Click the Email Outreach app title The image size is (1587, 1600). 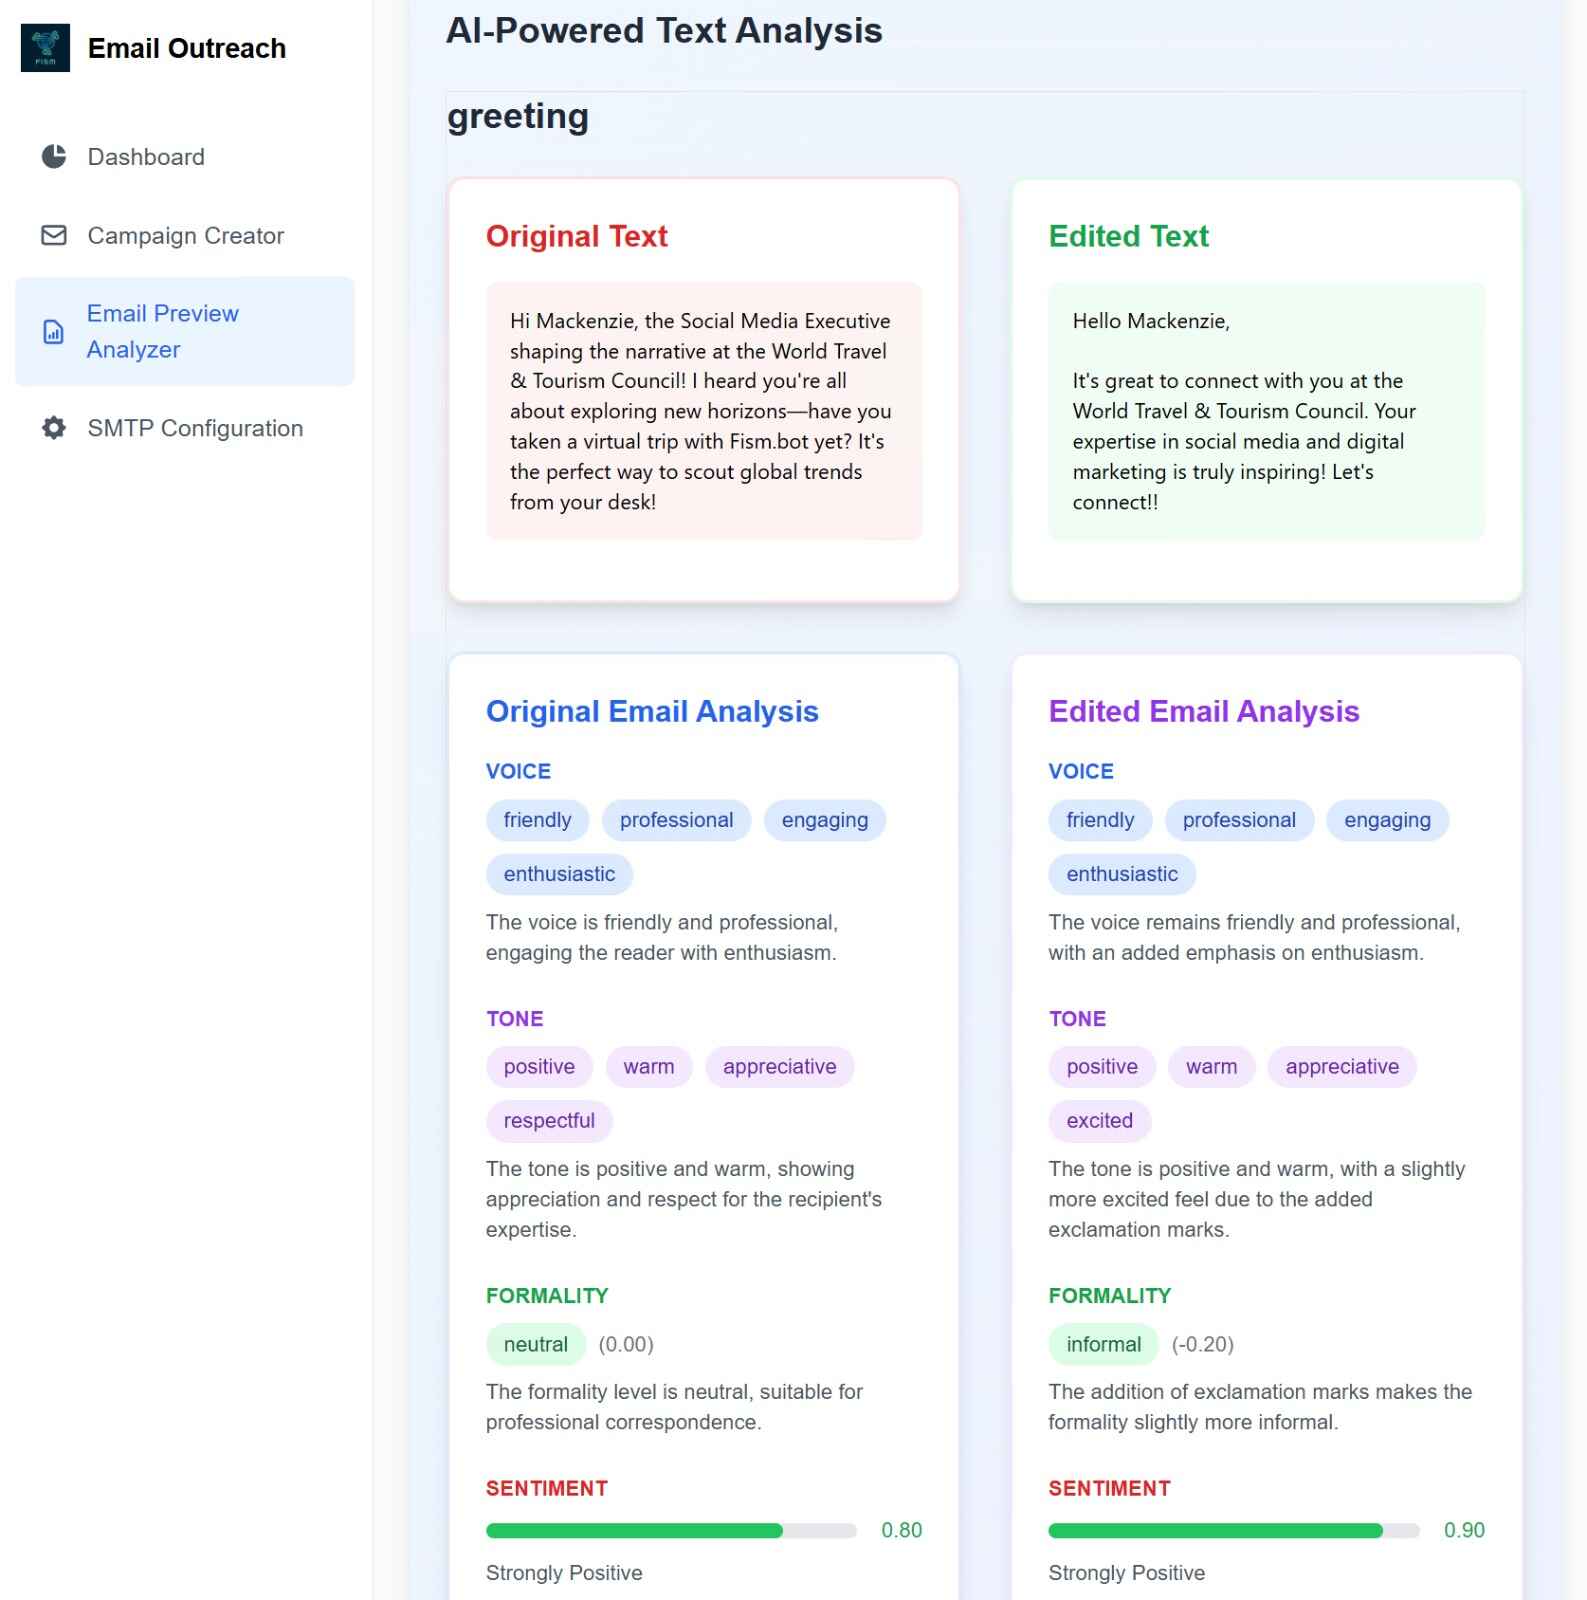click(x=187, y=48)
